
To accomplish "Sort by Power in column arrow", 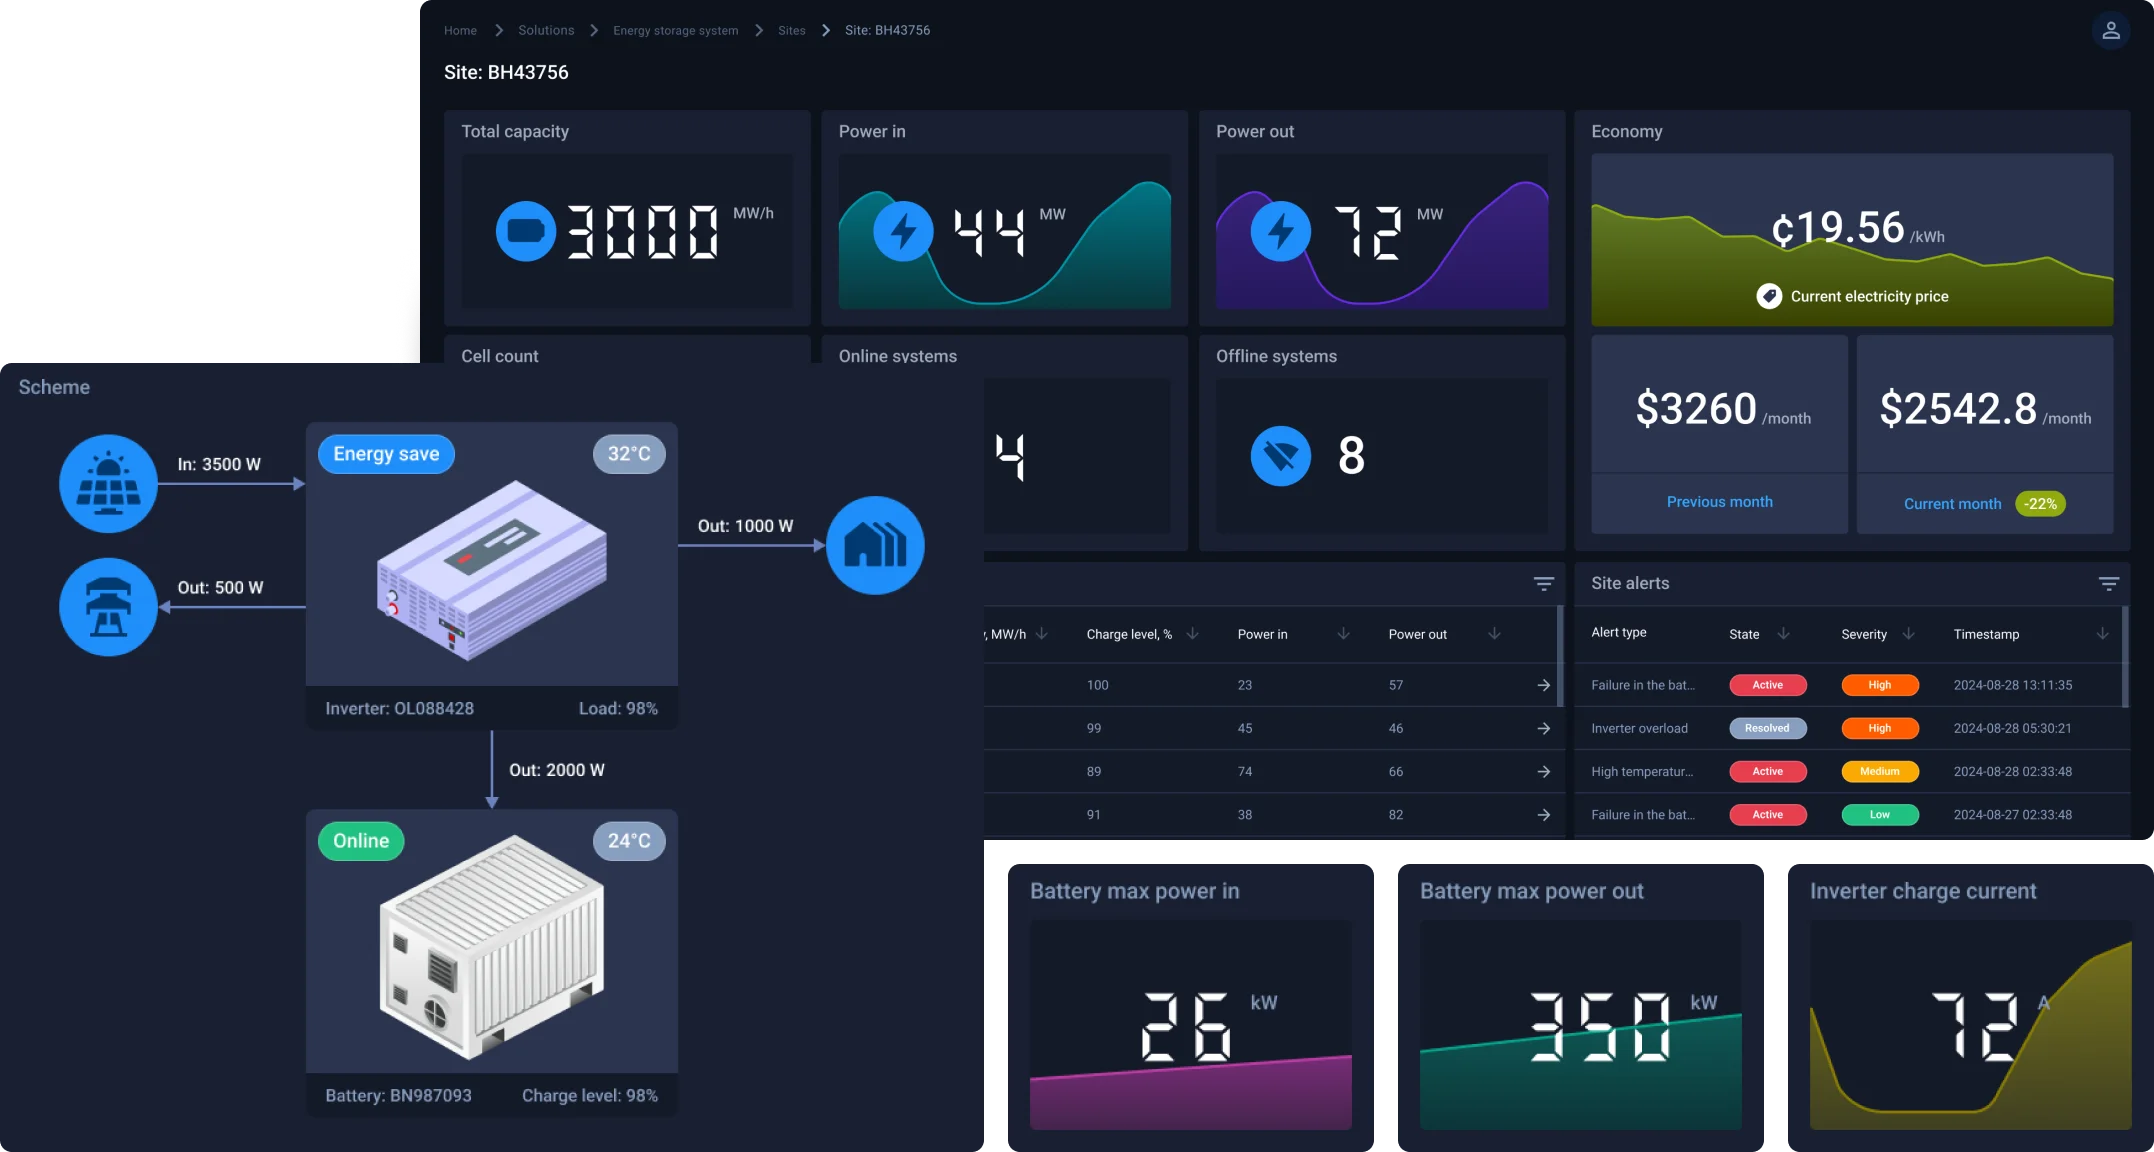I will click(x=1343, y=633).
